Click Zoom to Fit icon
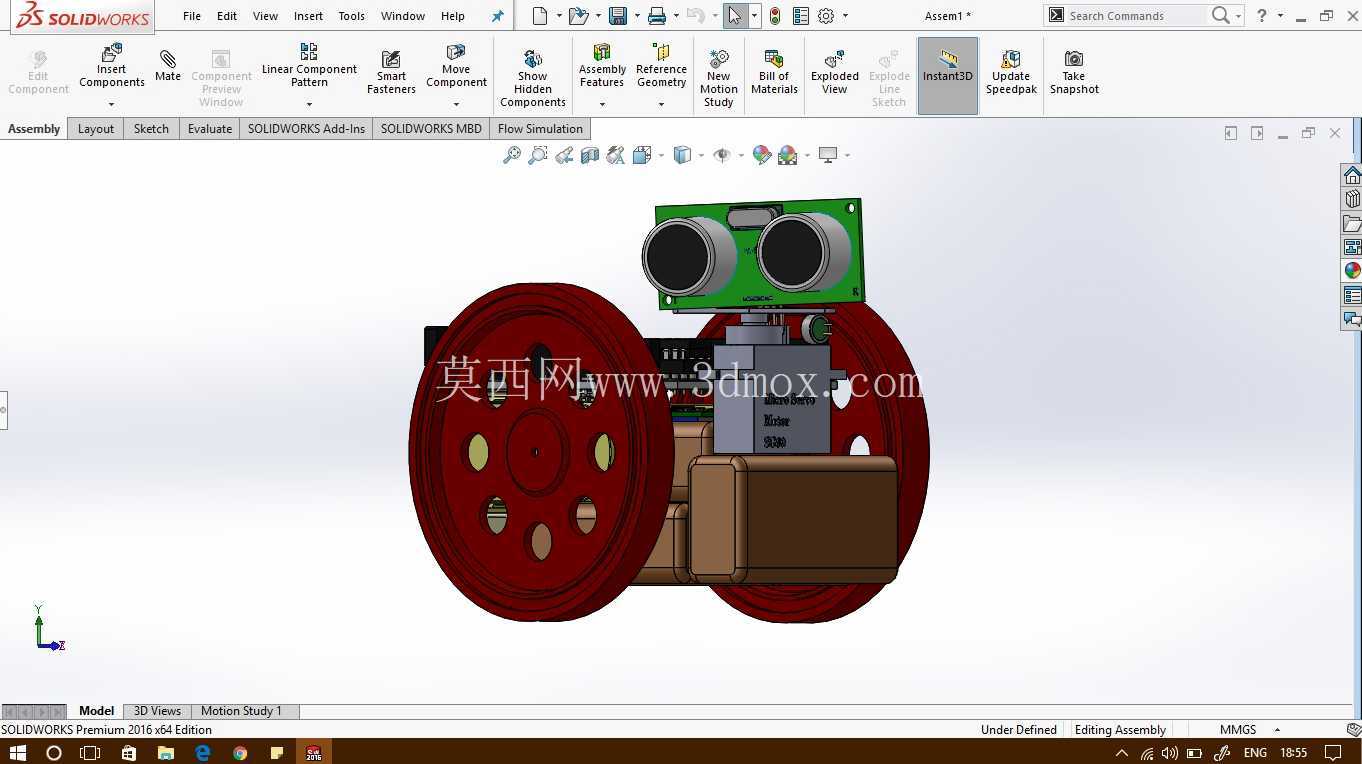This screenshot has height=764, width=1362. [x=512, y=155]
